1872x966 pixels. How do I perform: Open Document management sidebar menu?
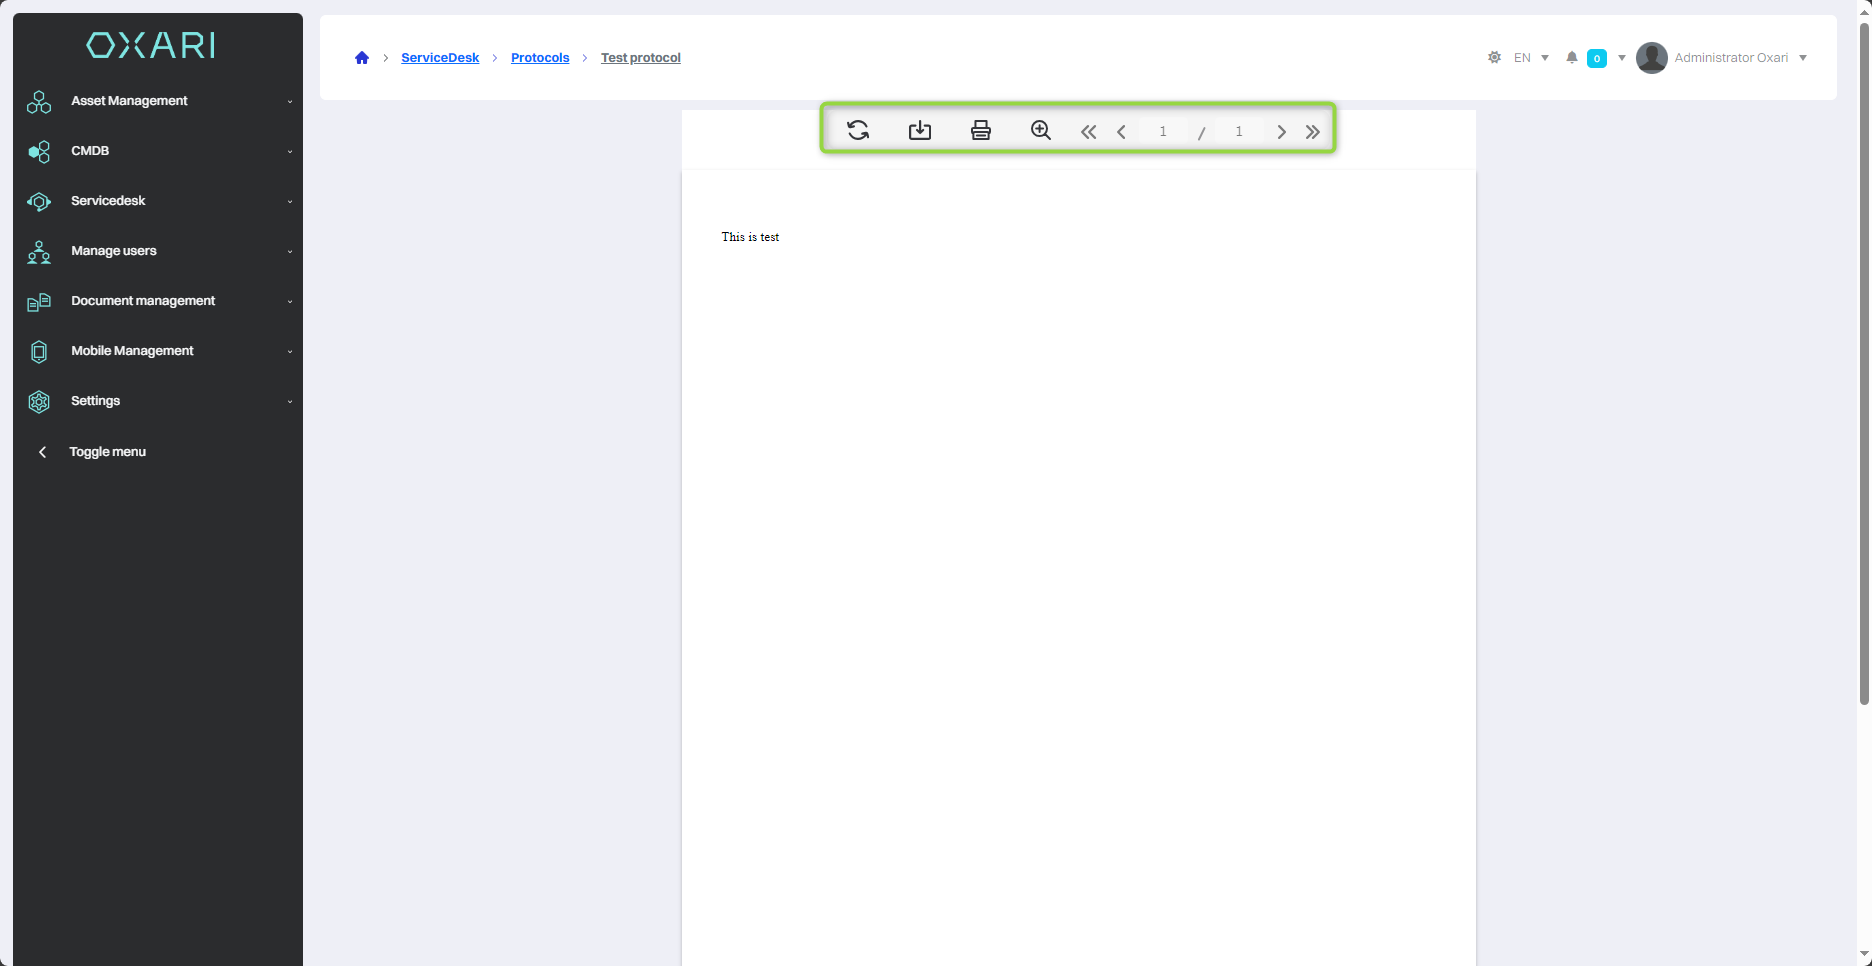(143, 301)
